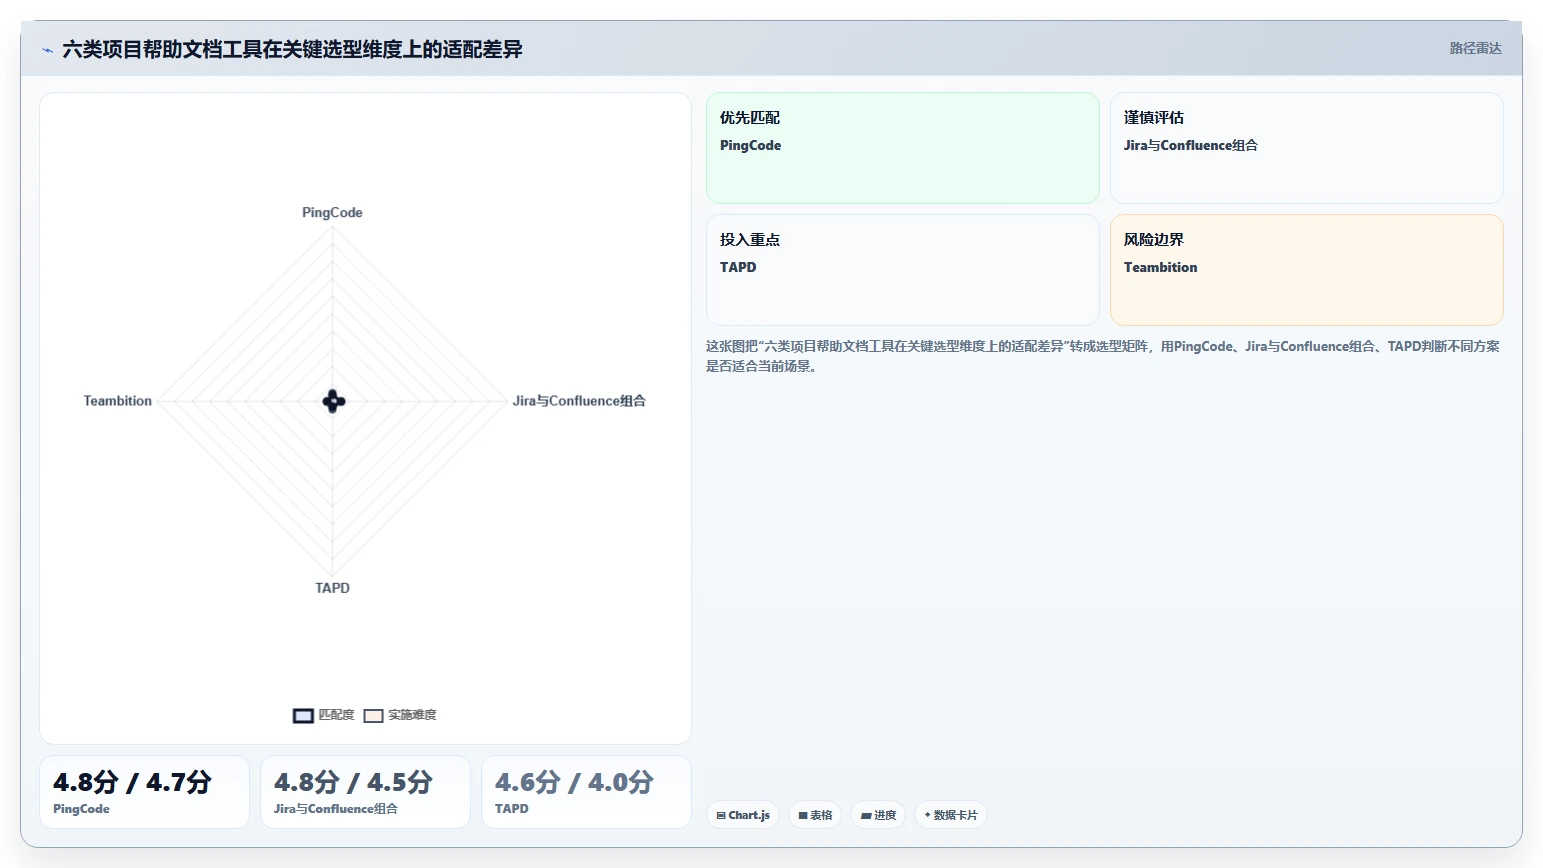Open the 优先匹配 PingCode card
Image resolution: width=1543 pixels, height=868 pixels.
point(903,148)
